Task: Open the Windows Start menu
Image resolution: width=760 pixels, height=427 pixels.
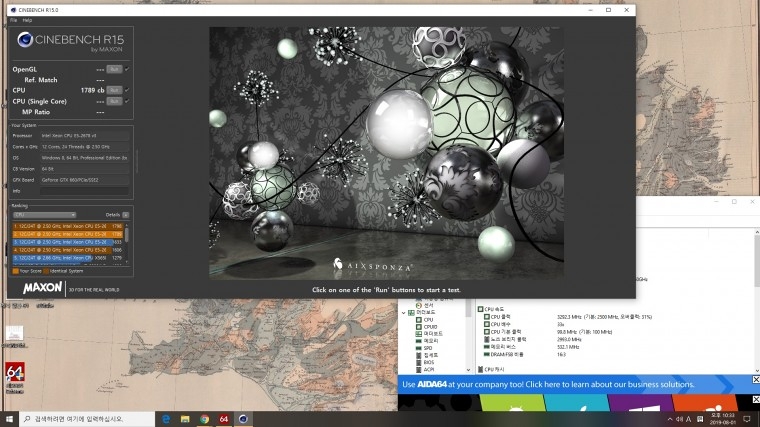Action: (9, 419)
